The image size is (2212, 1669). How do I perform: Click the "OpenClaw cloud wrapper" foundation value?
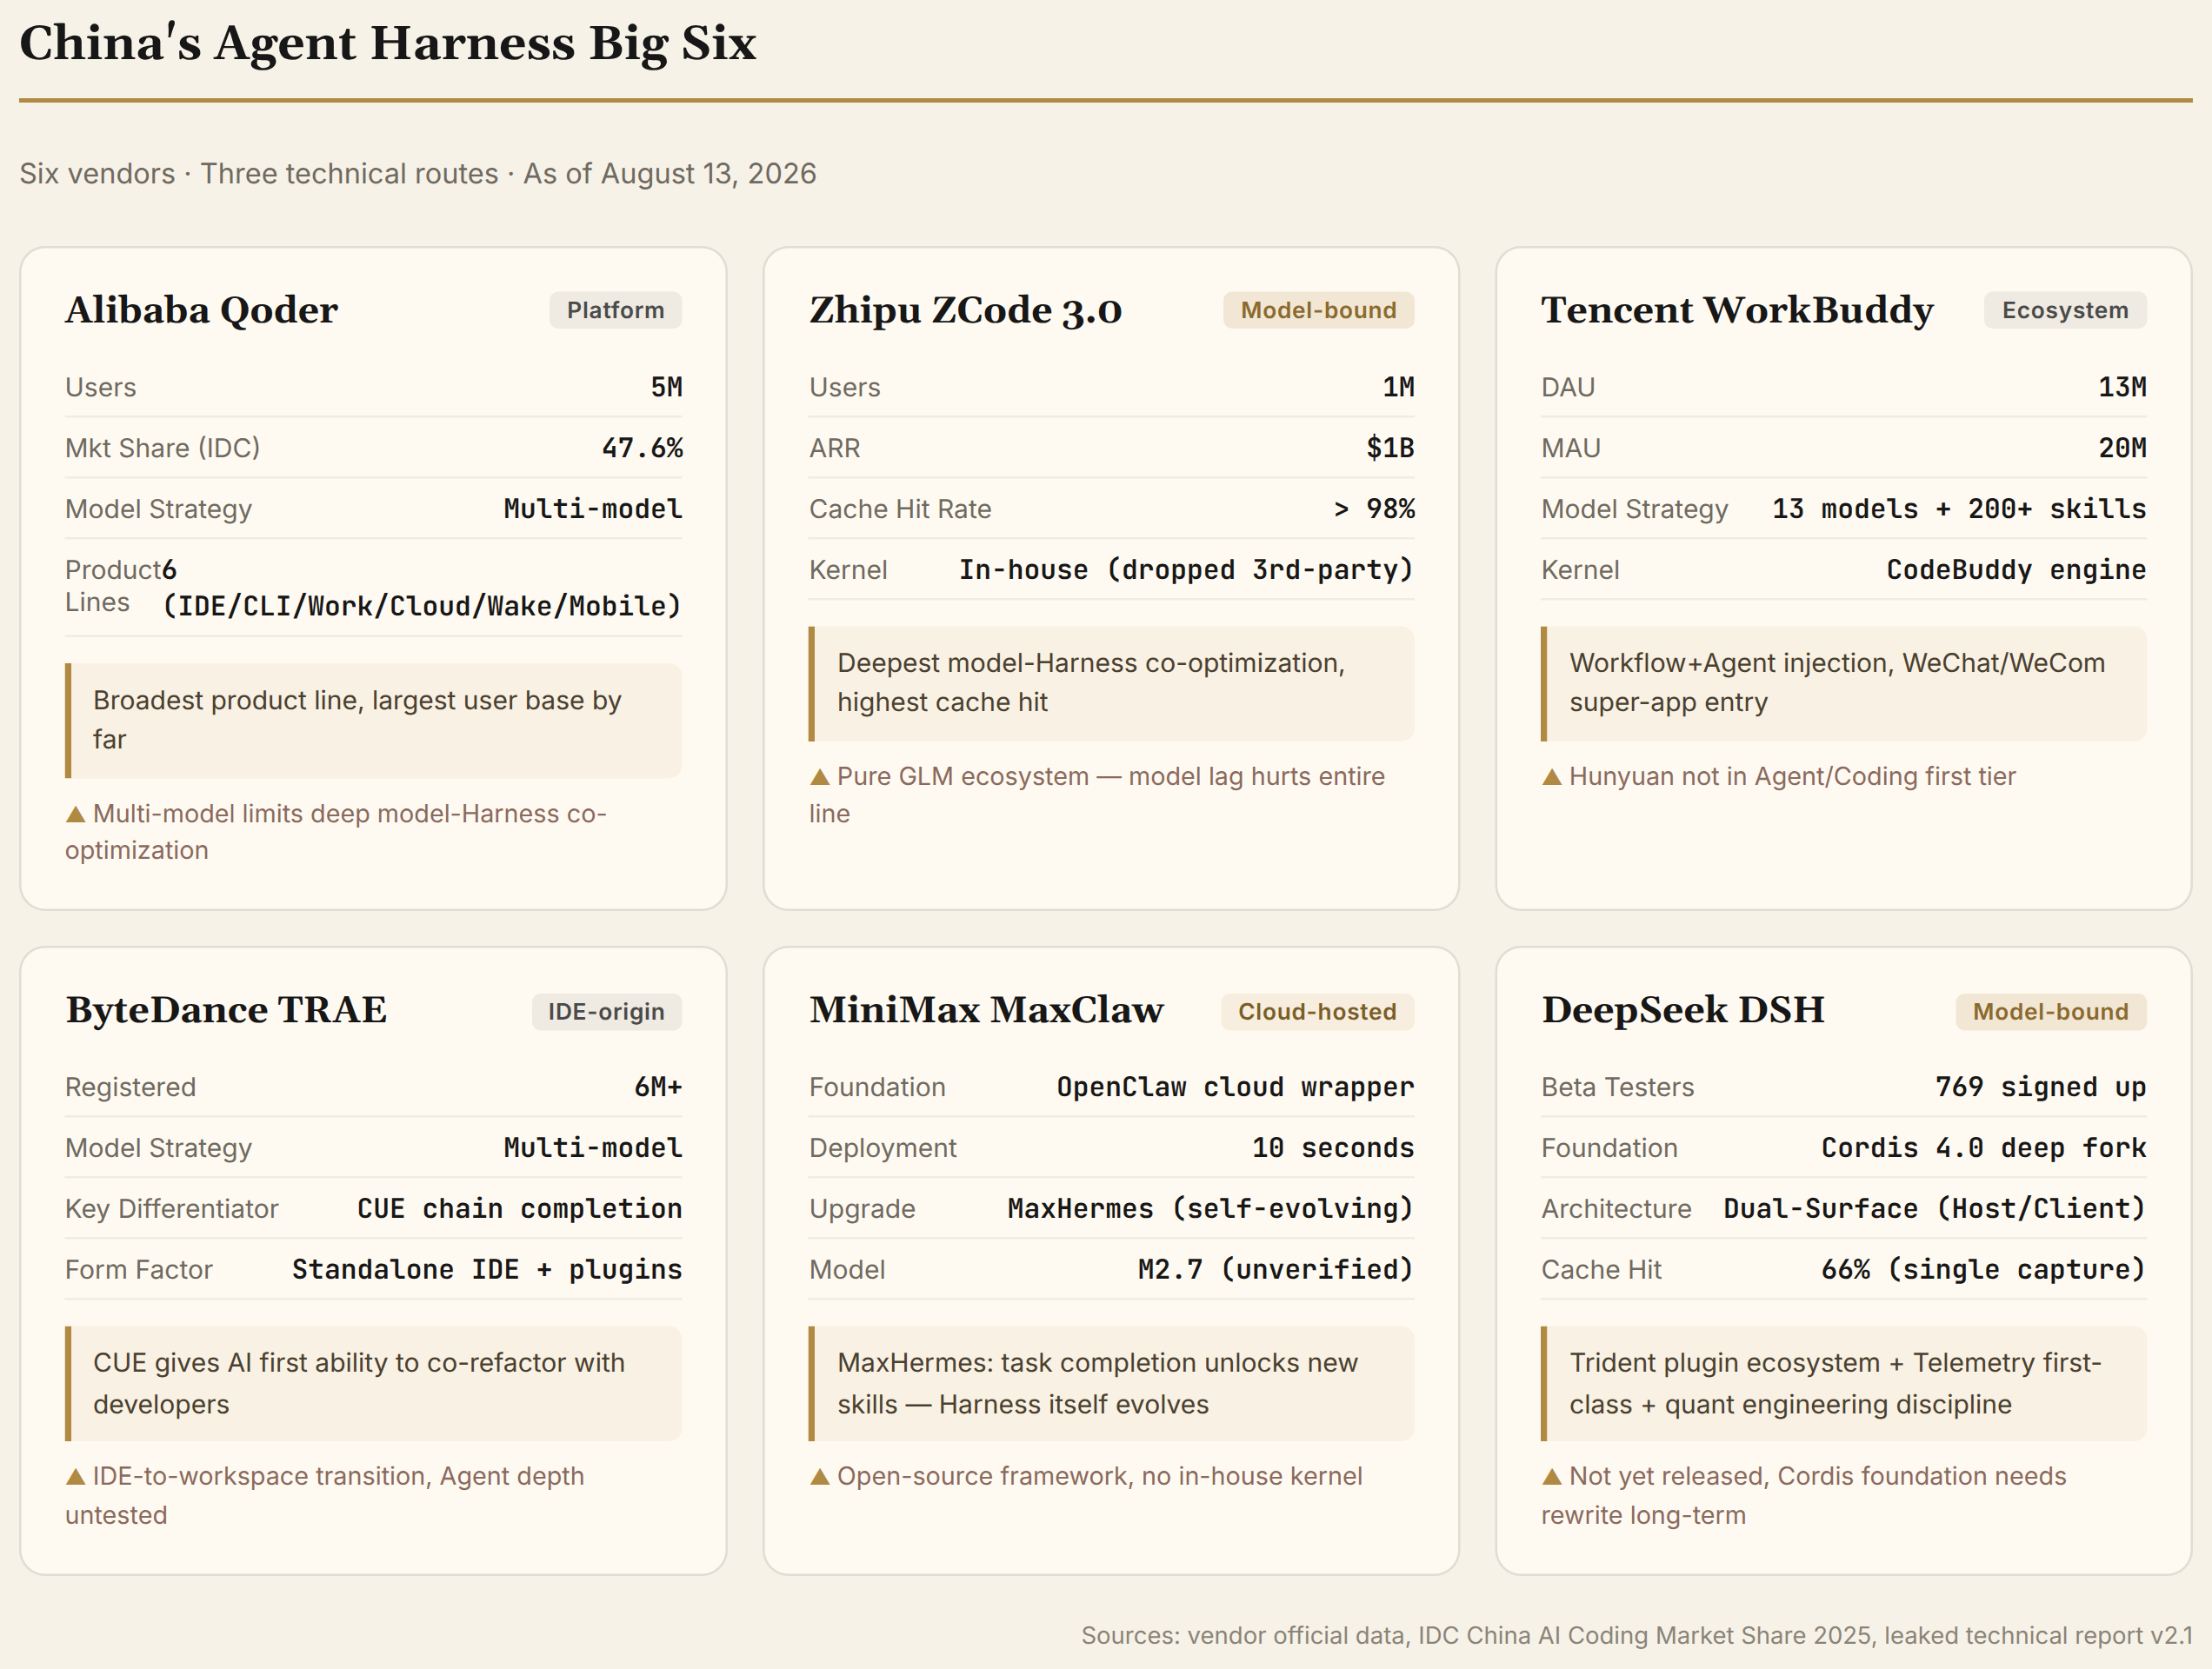coord(1235,1087)
